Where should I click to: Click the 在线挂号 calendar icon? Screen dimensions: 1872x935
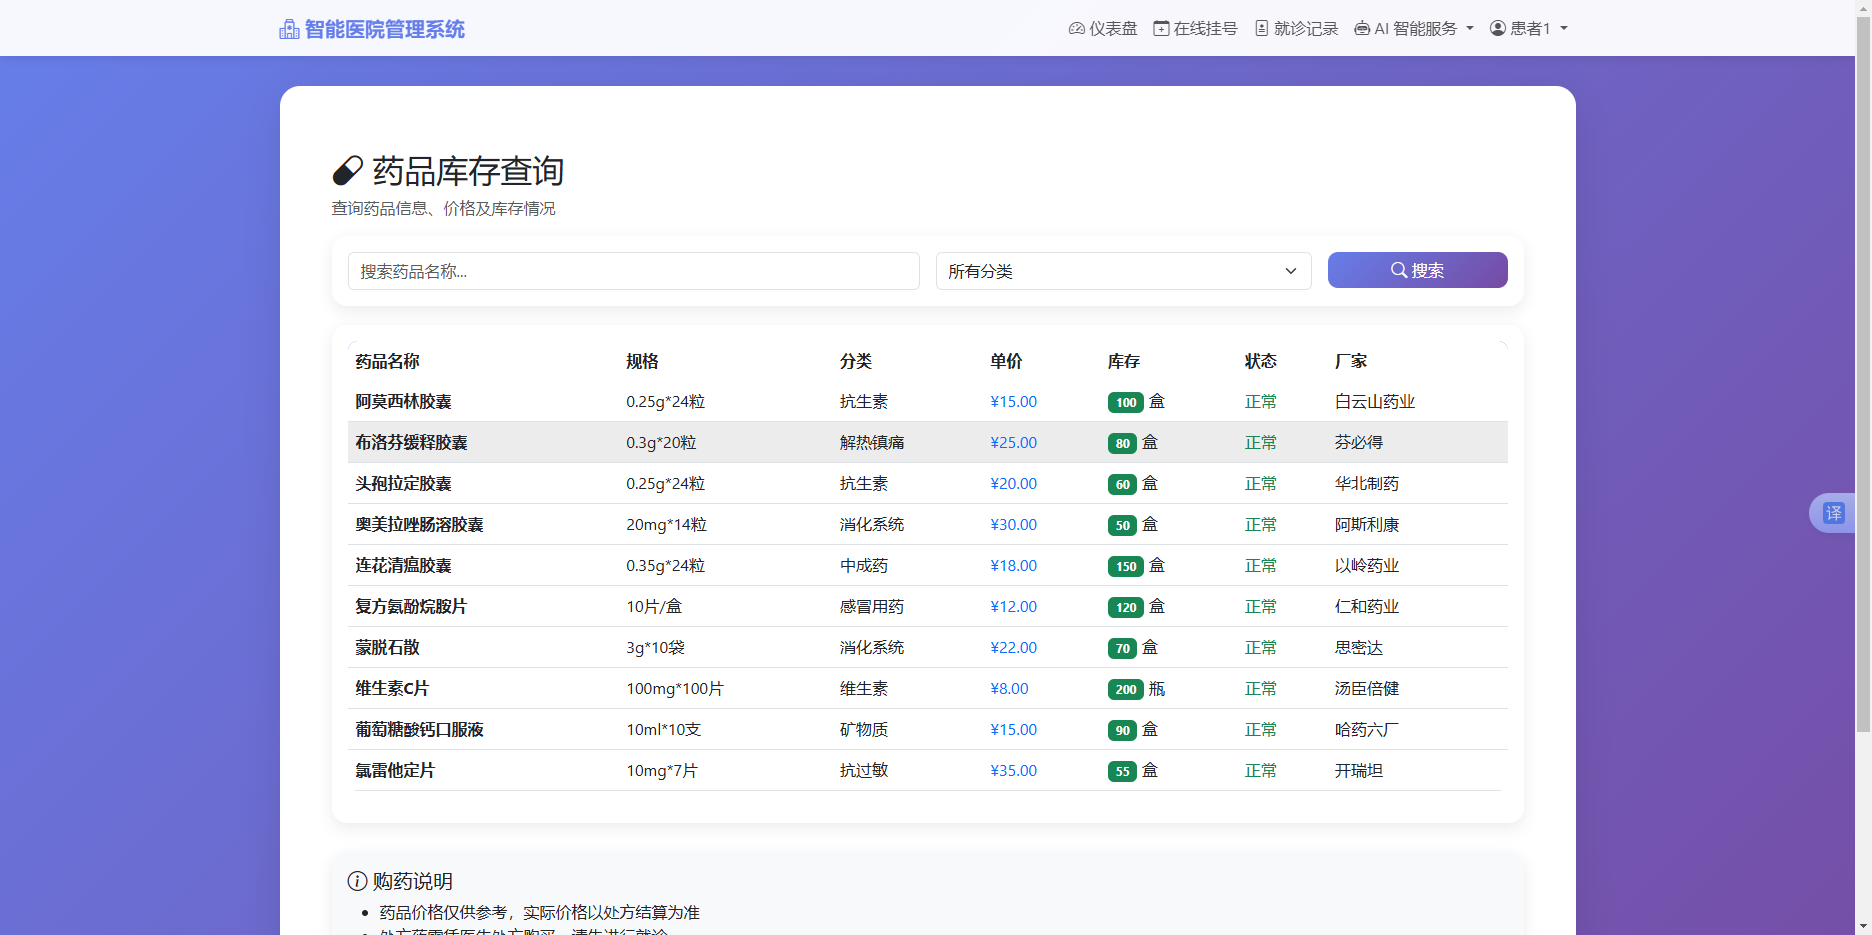(x=1160, y=28)
